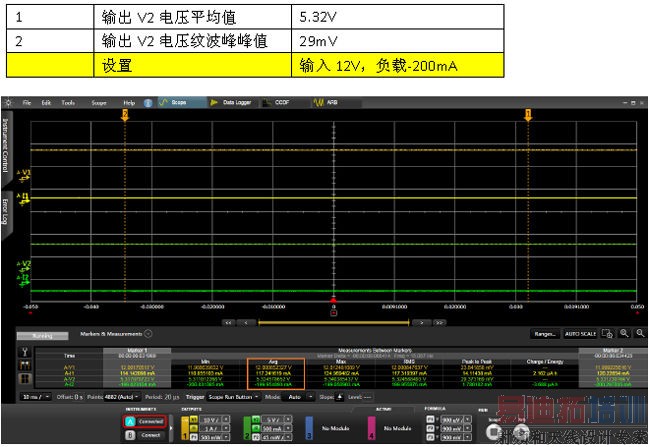Screen dimensions: 650x447
Task: Switch to the Scope tab
Action: [x=182, y=102]
